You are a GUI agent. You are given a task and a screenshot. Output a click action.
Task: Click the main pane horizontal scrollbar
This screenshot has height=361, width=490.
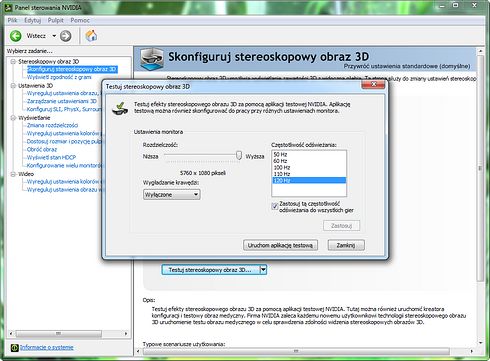pyautogui.click(x=296, y=351)
